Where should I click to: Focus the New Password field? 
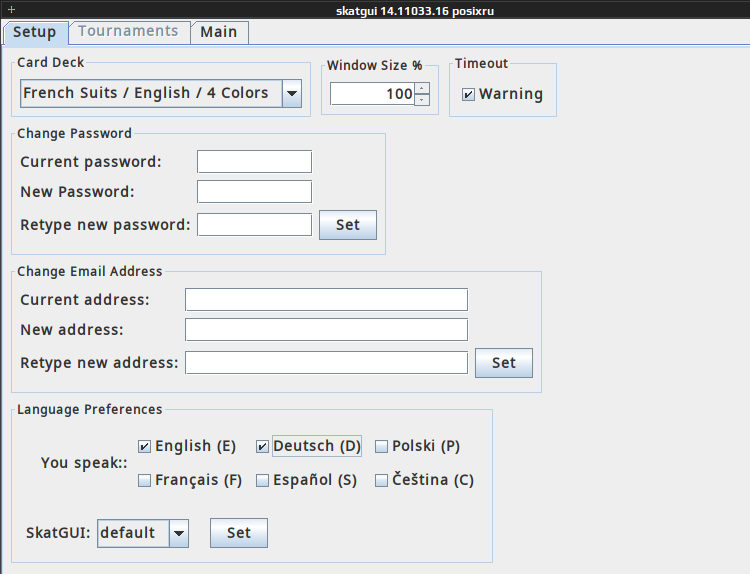click(254, 192)
